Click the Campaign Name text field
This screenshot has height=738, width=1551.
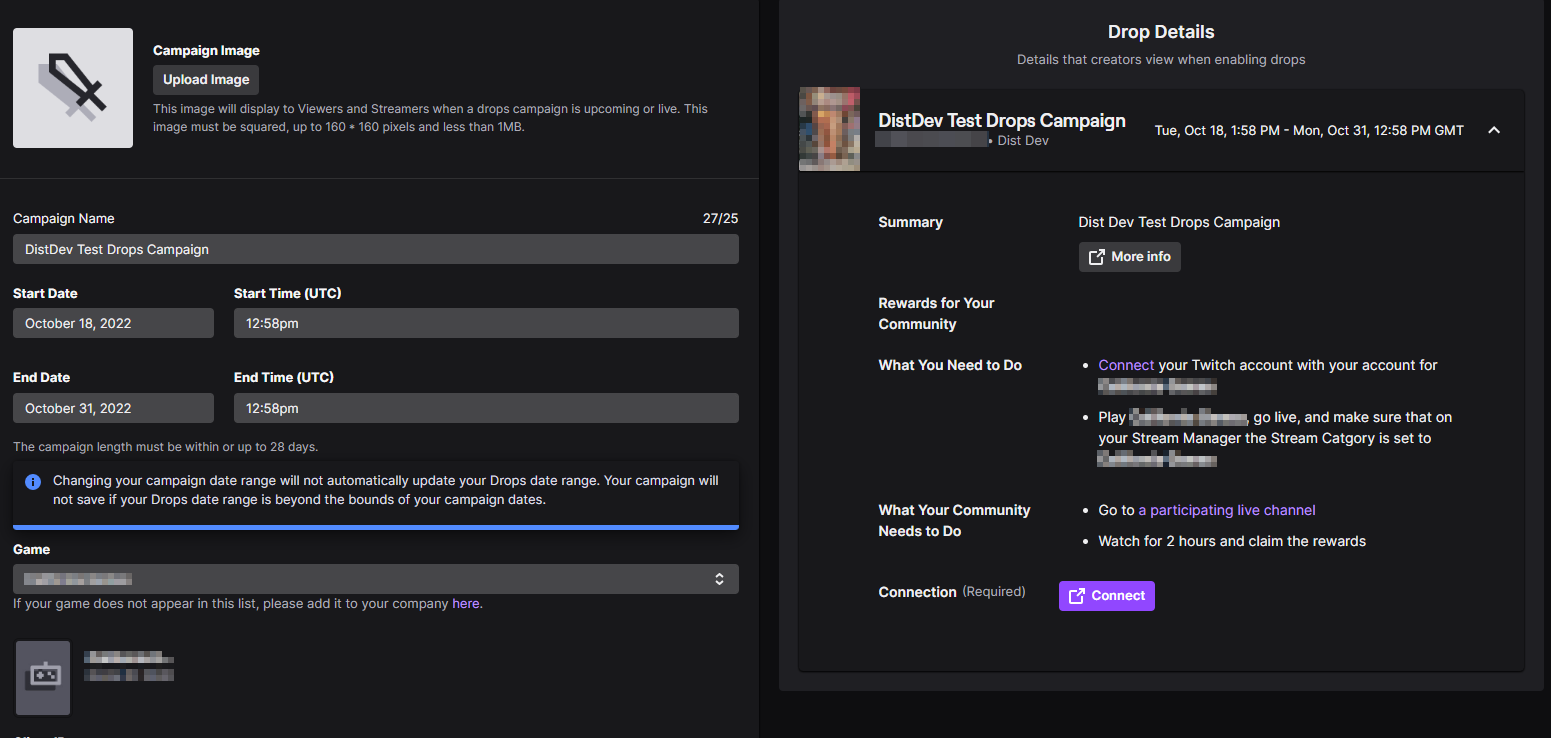(375, 248)
